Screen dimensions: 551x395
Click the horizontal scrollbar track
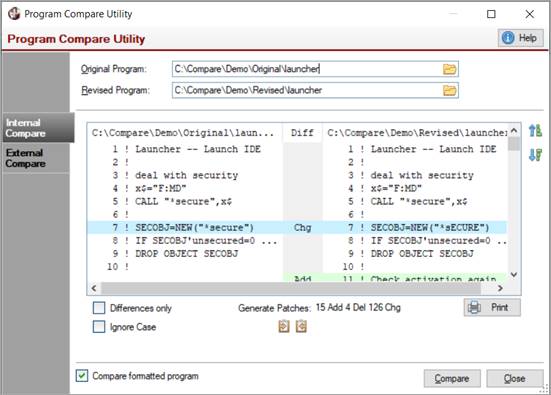291,288
